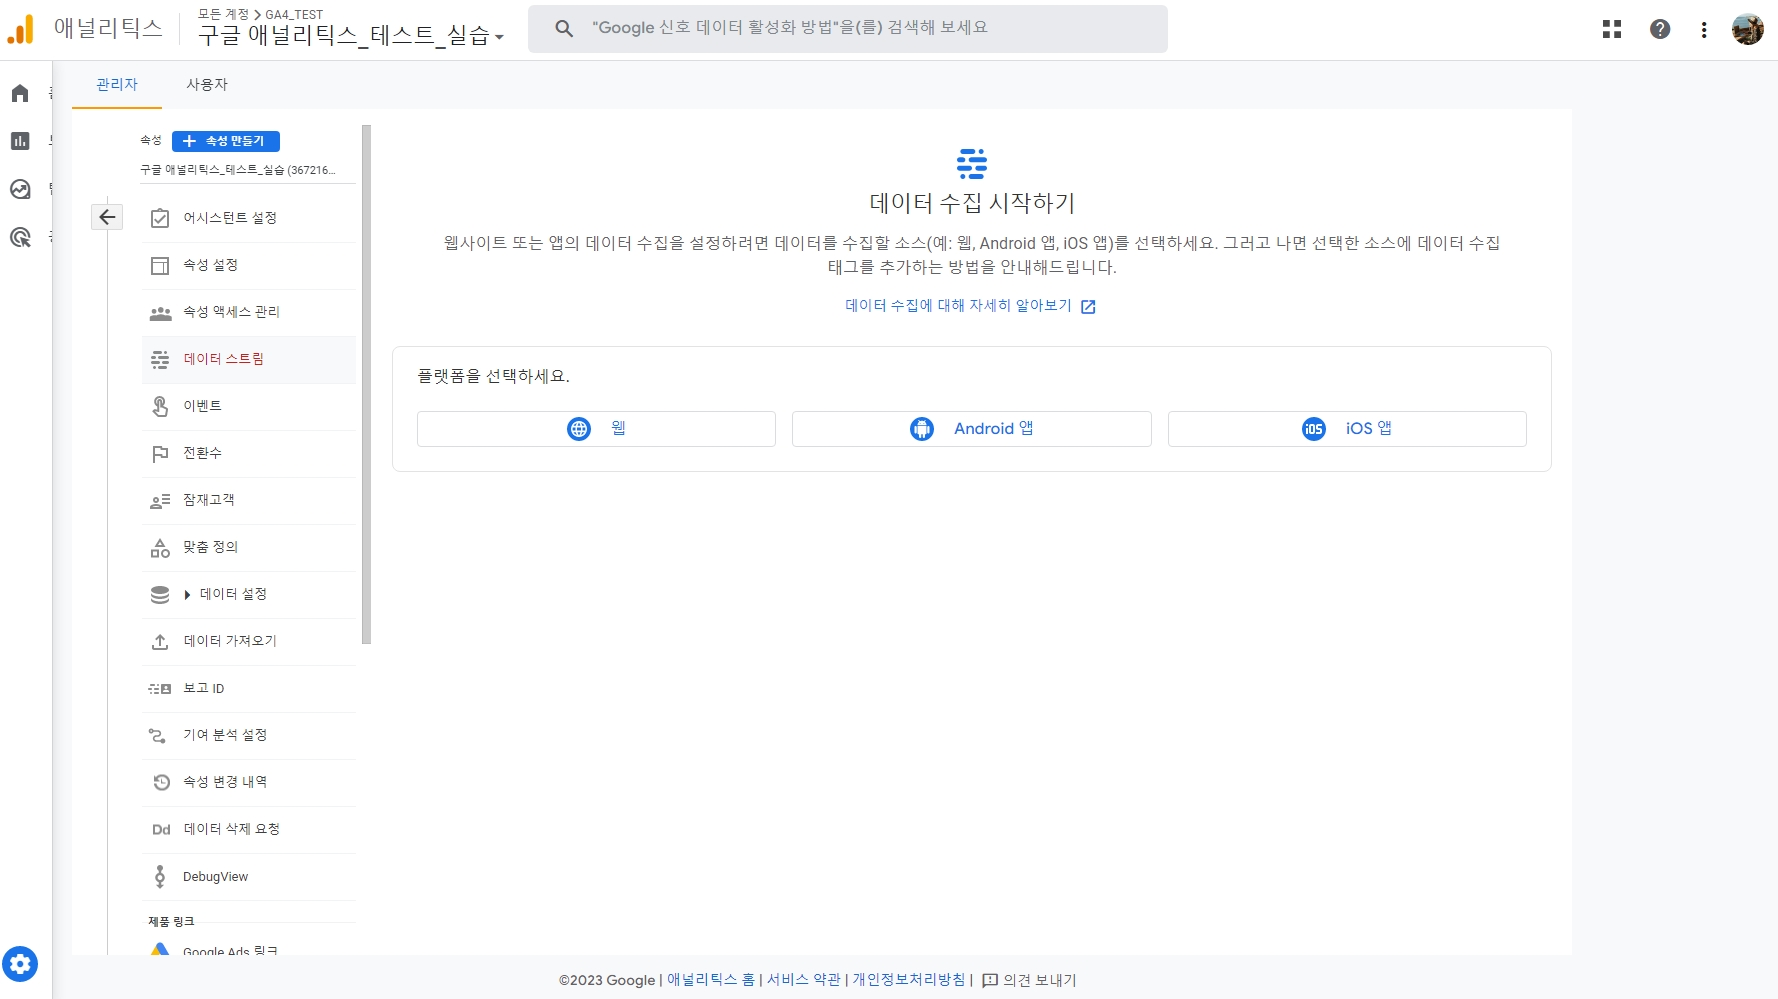Image resolution: width=1778 pixels, height=999 pixels.
Task: Click the 속성 설정 window icon
Action: tap(160, 265)
